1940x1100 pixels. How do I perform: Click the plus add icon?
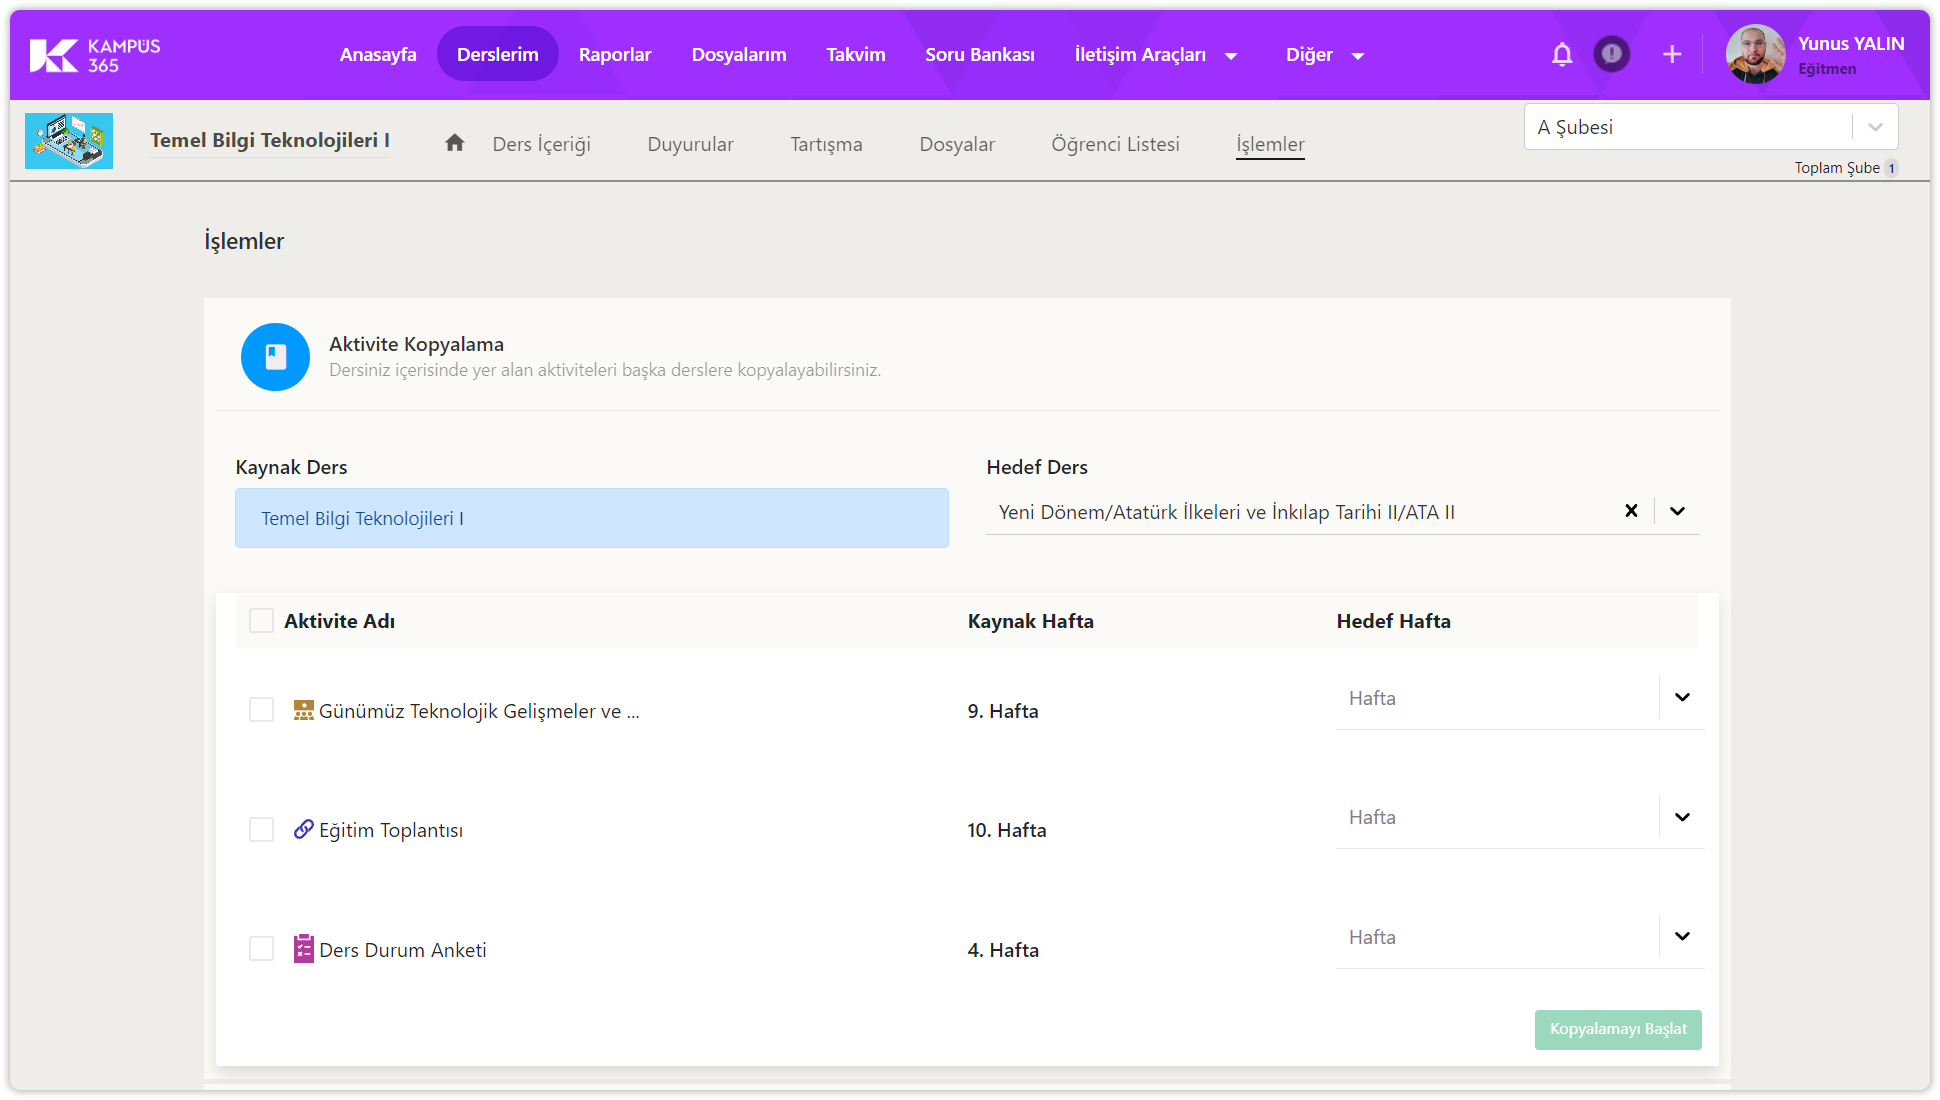pos(1672,54)
